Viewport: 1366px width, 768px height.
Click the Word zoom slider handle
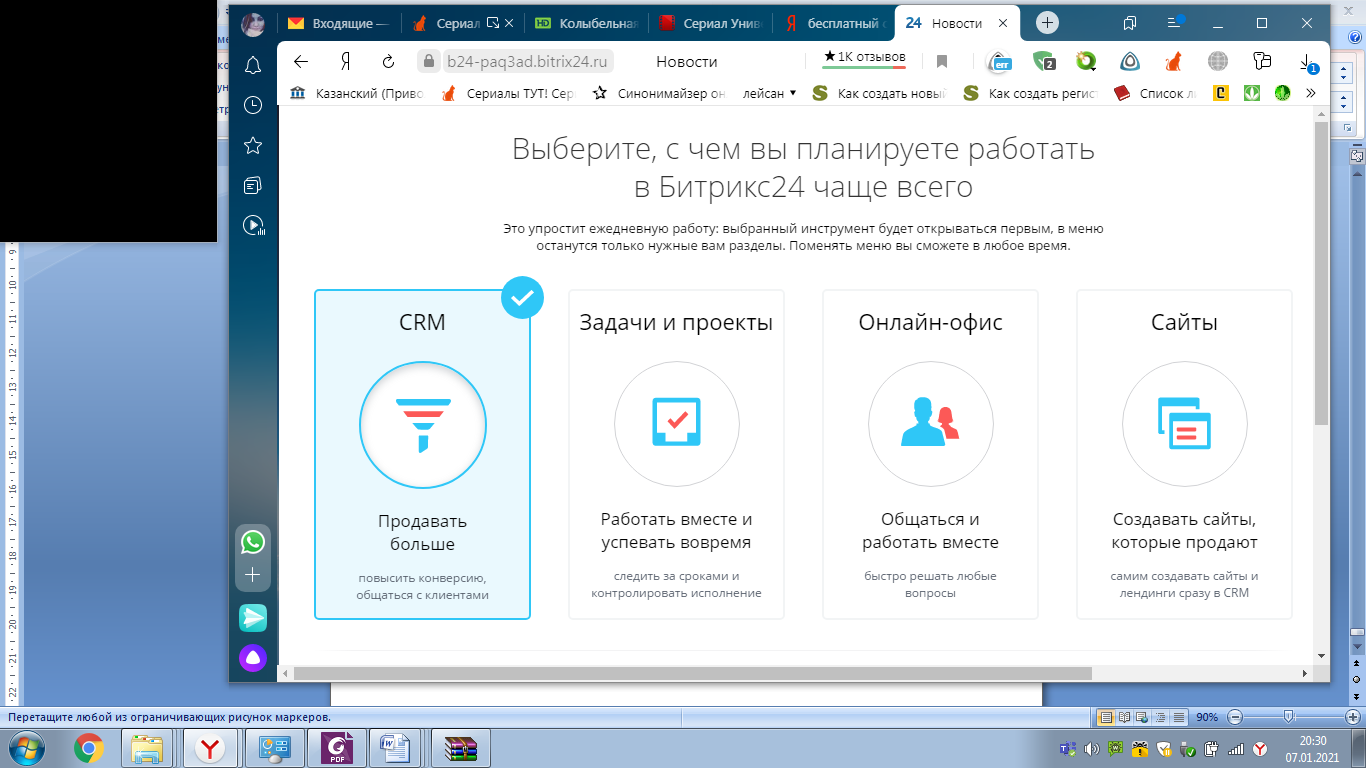click(x=1289, y=717)
